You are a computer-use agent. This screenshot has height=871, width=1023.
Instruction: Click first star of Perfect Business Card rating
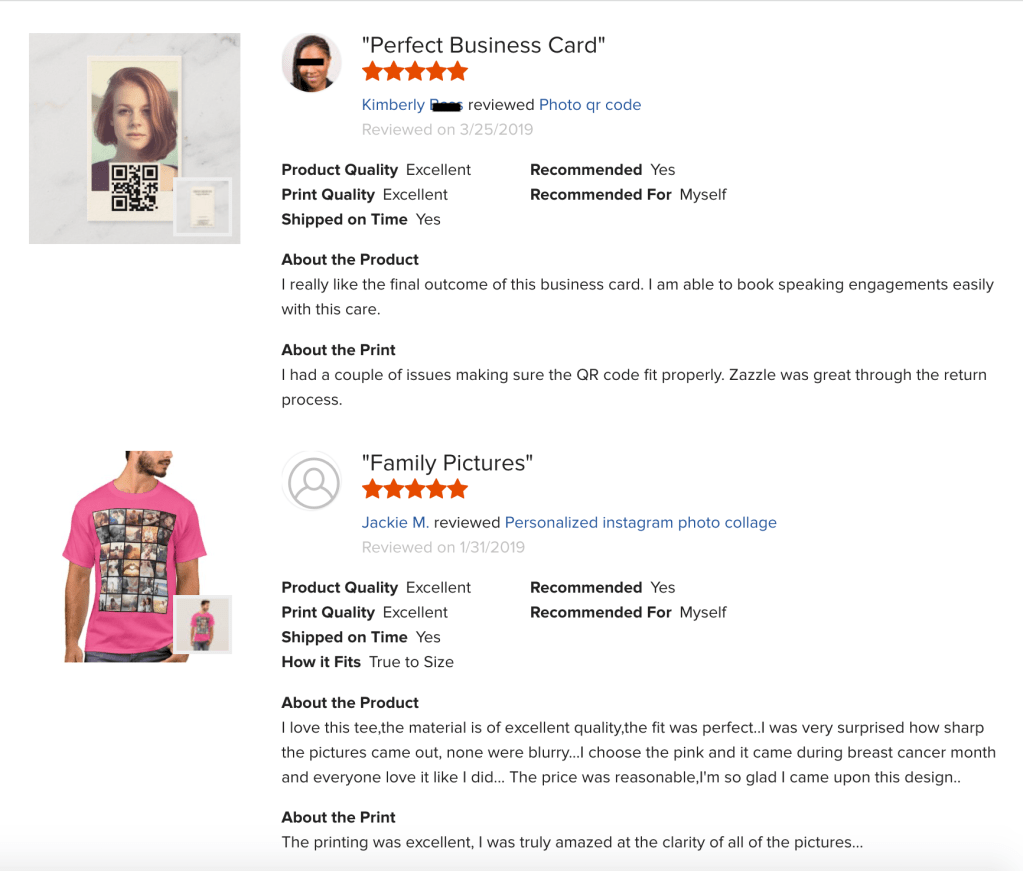tap(372, 71)
